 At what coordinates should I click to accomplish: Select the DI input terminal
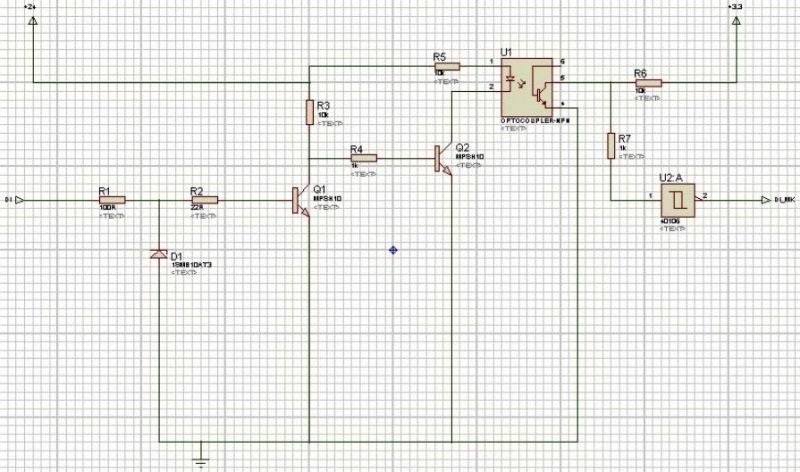pos(18,200)
